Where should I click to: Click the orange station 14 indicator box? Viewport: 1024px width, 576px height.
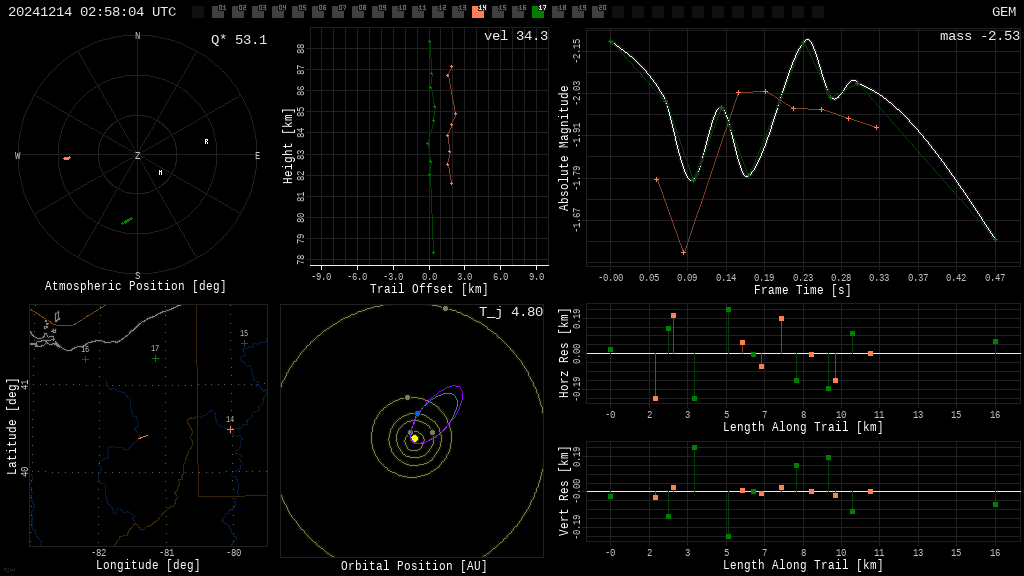pos(478,12)
